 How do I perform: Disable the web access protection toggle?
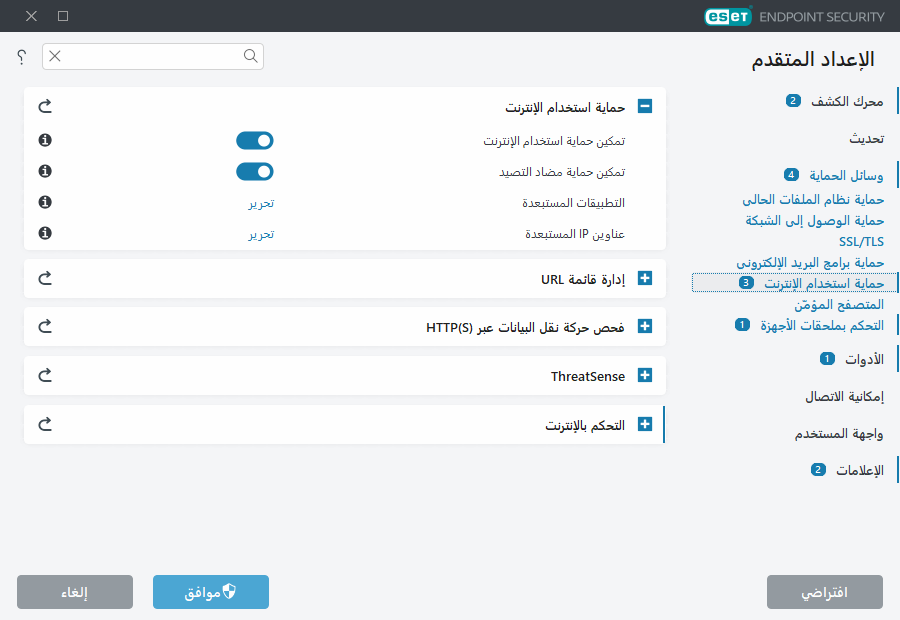254,140
